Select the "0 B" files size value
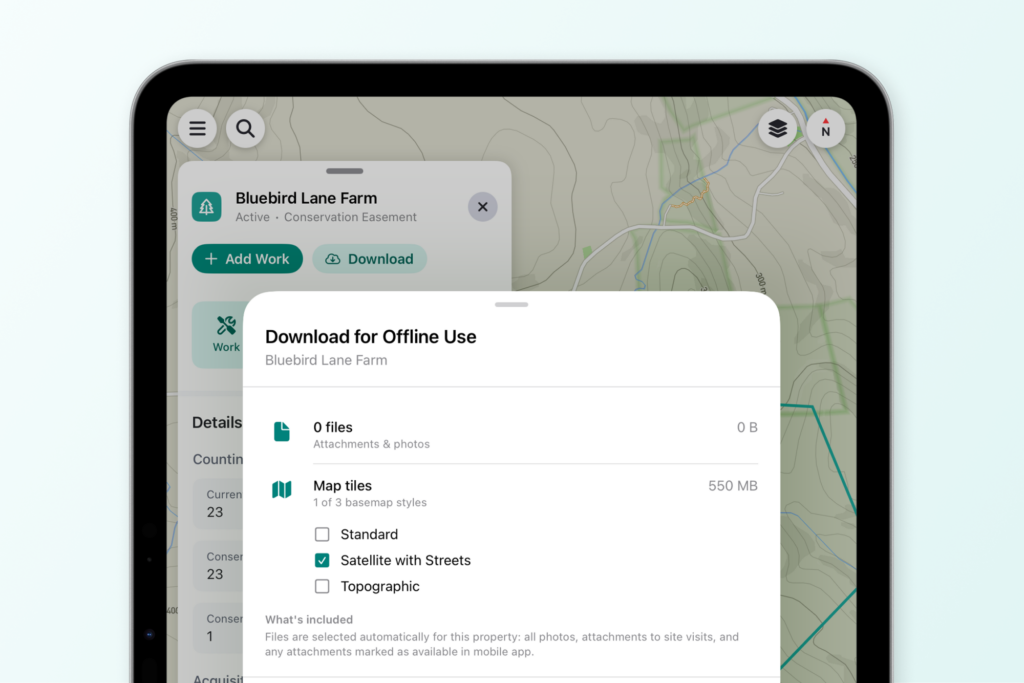The height and width of the screenshot is (683, 1024). [747, 427]
